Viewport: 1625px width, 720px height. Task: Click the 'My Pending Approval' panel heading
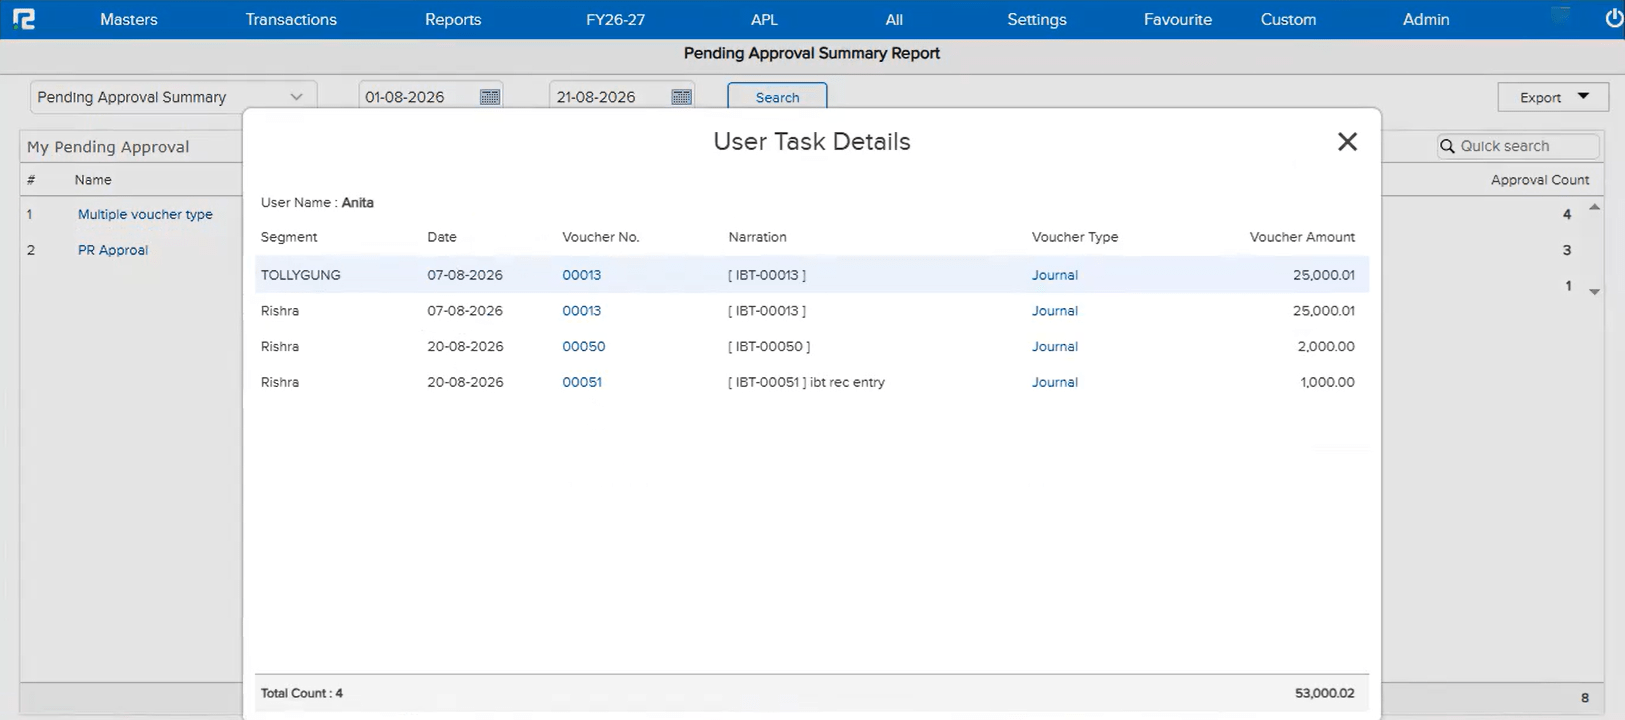(x=108, y=147)
